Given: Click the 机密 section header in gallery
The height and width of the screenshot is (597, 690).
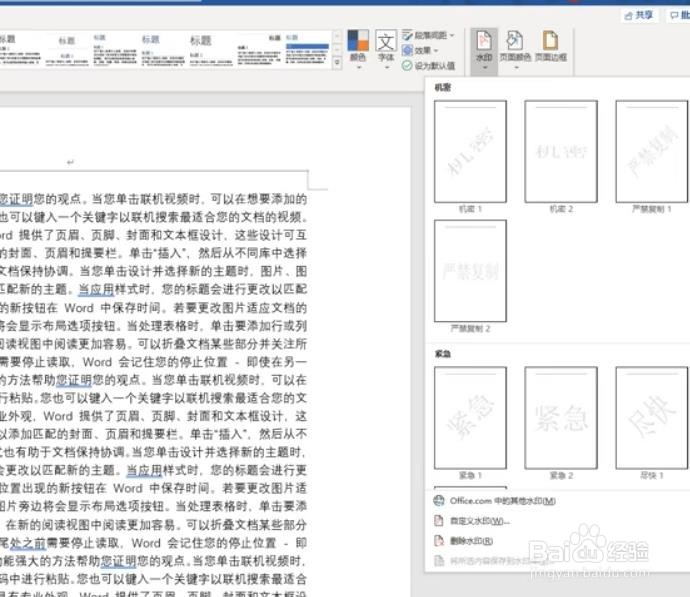Looking at the screenshot, I should click(x=443, y=88).
